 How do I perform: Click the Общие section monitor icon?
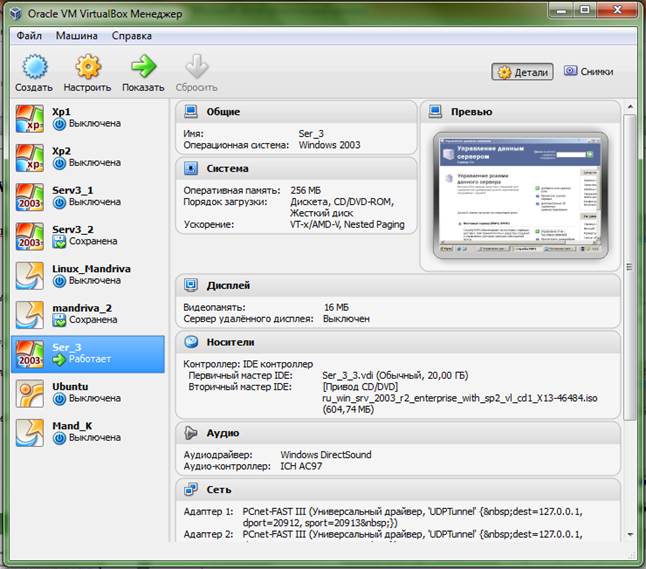tap(191, 111)
